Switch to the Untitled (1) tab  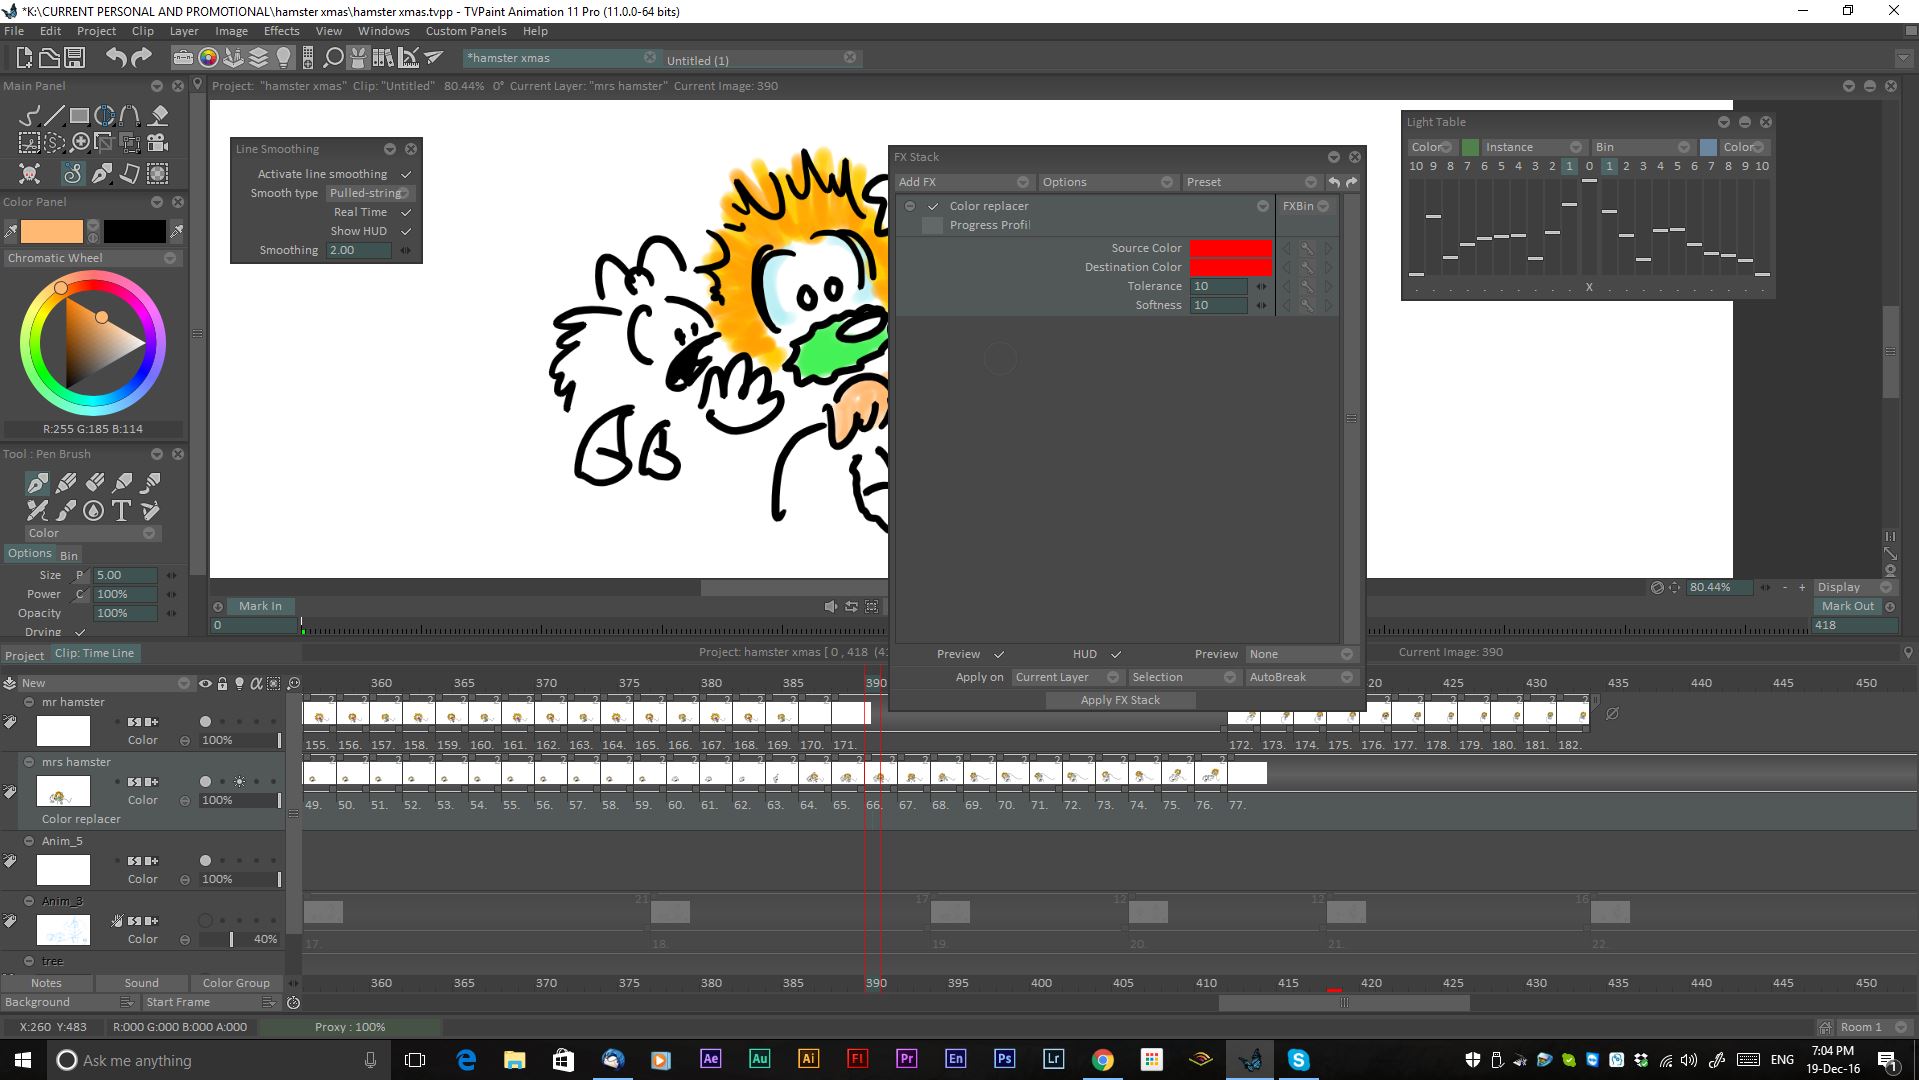761,59
